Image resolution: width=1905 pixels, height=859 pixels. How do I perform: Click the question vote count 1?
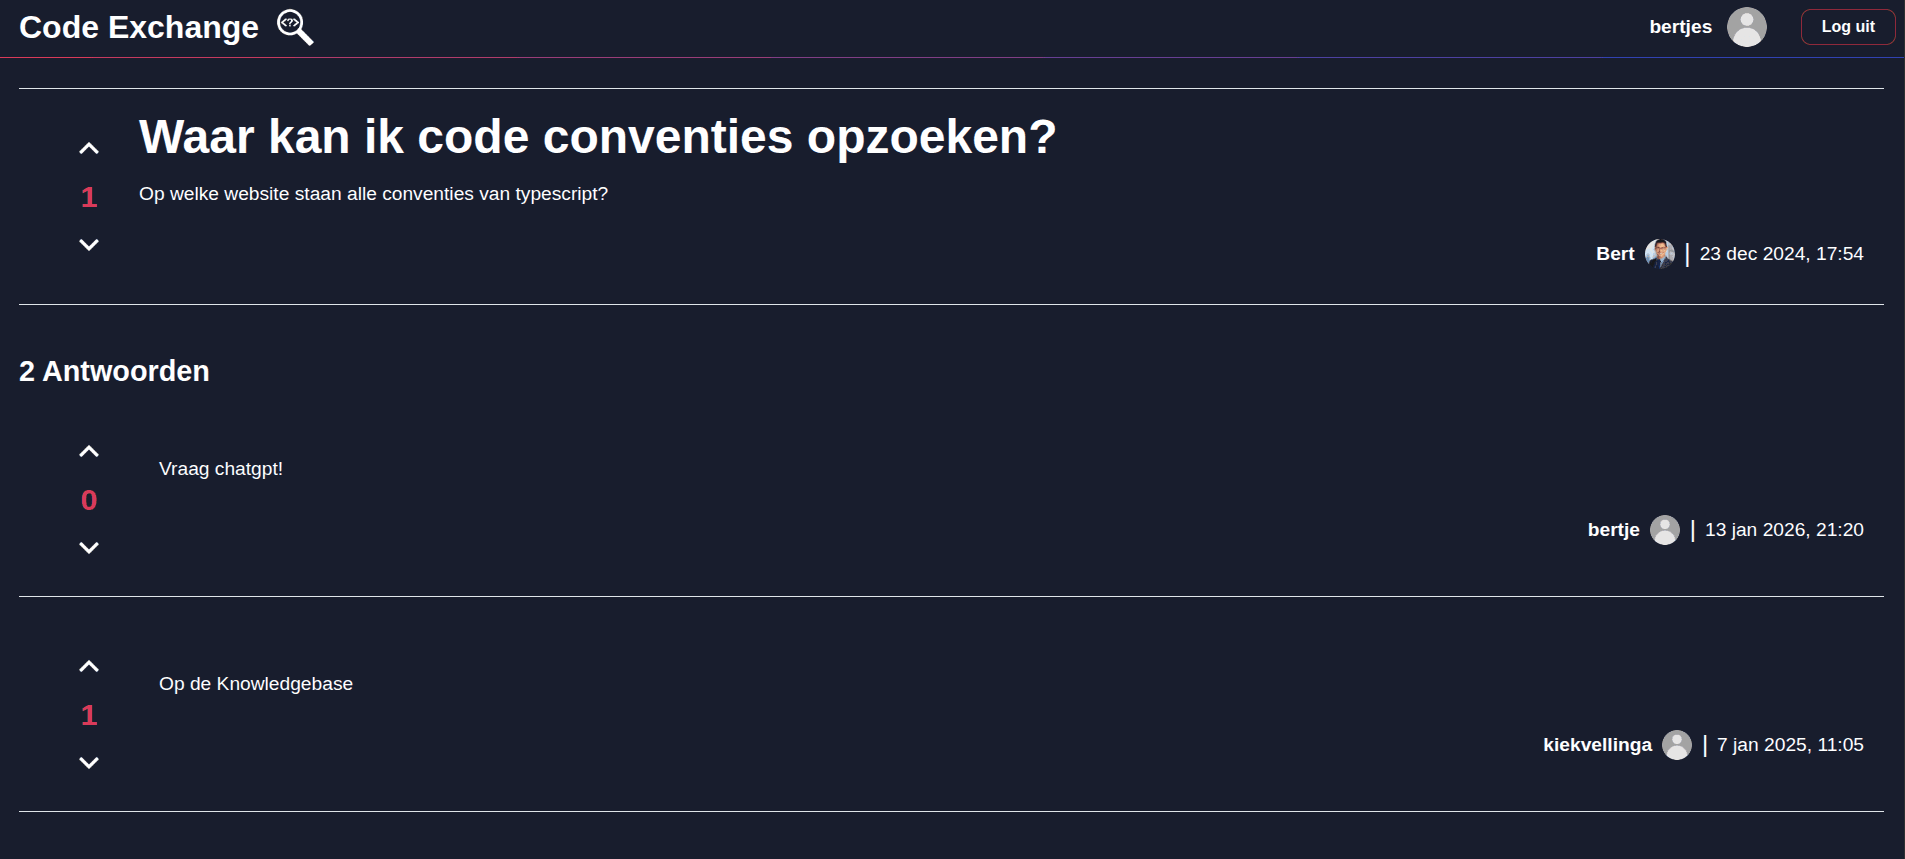(x=89, y=197)
